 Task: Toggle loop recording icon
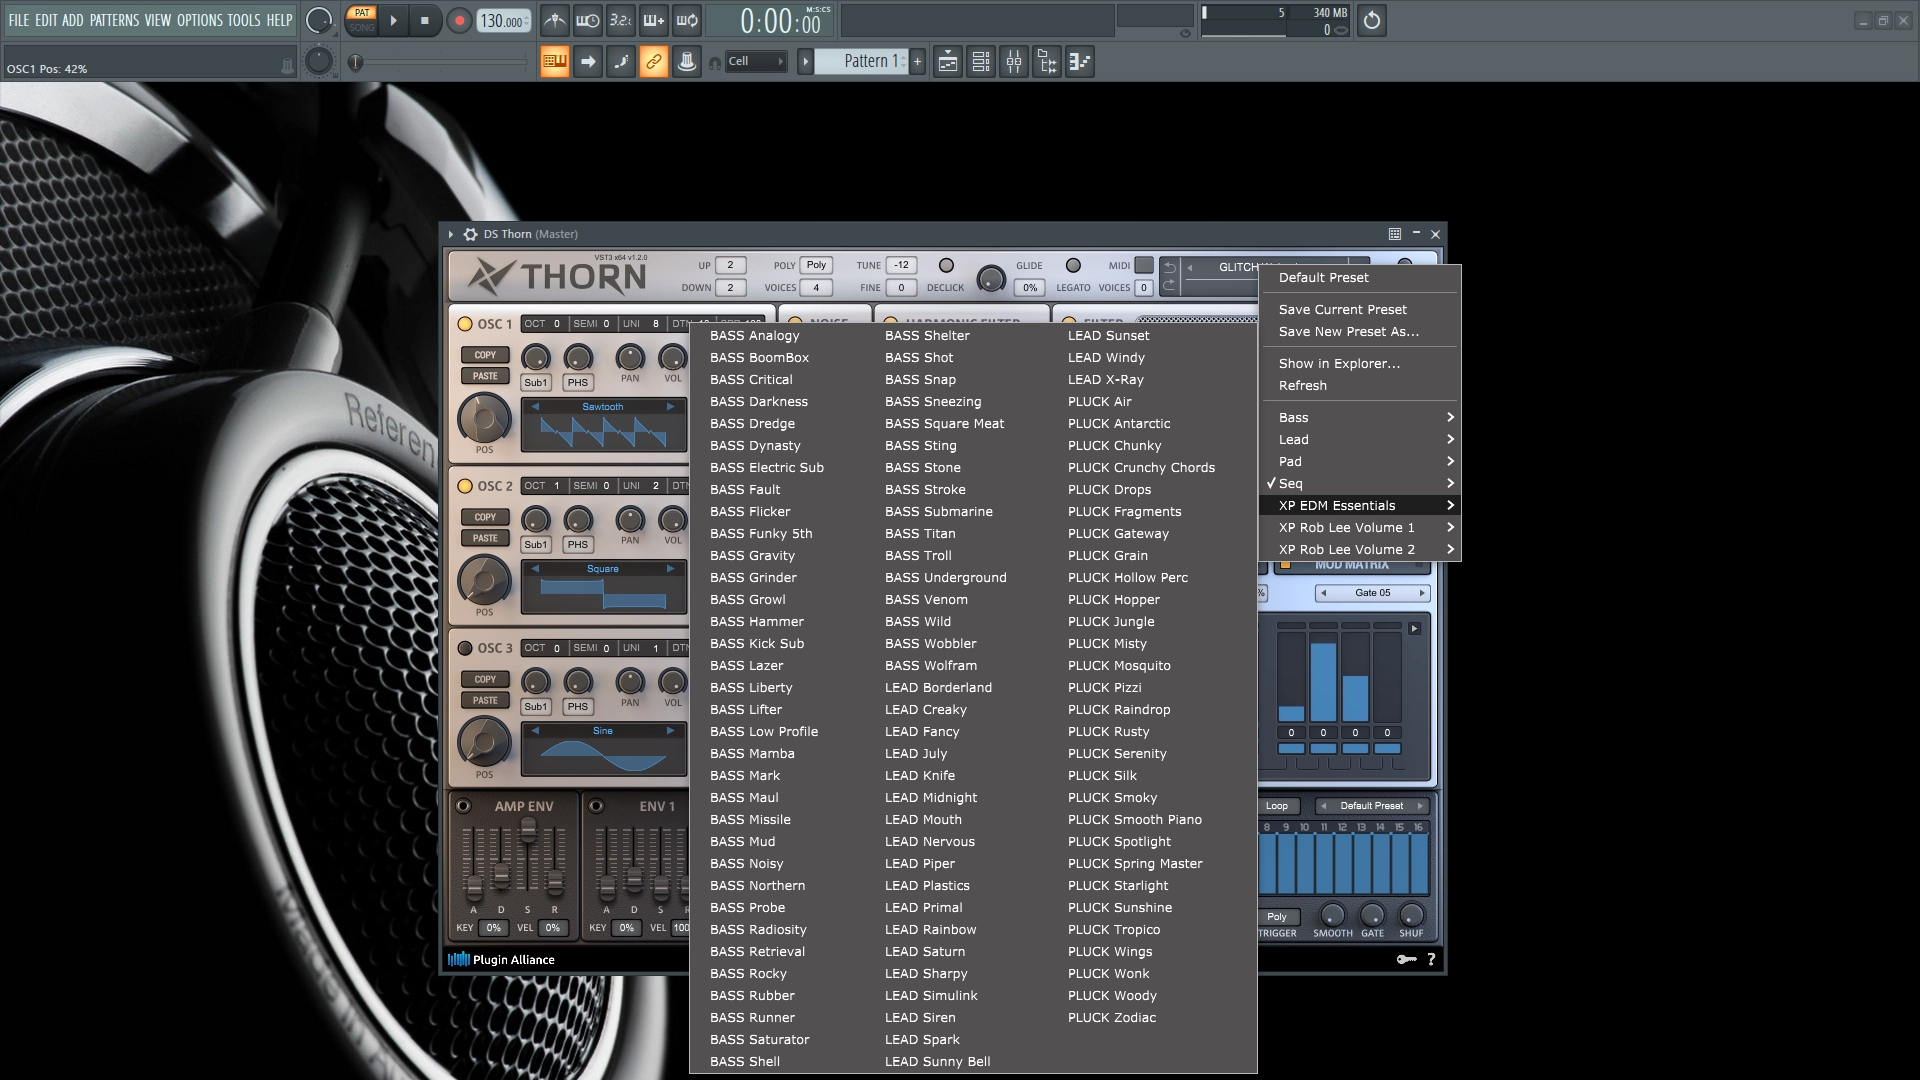687,20
